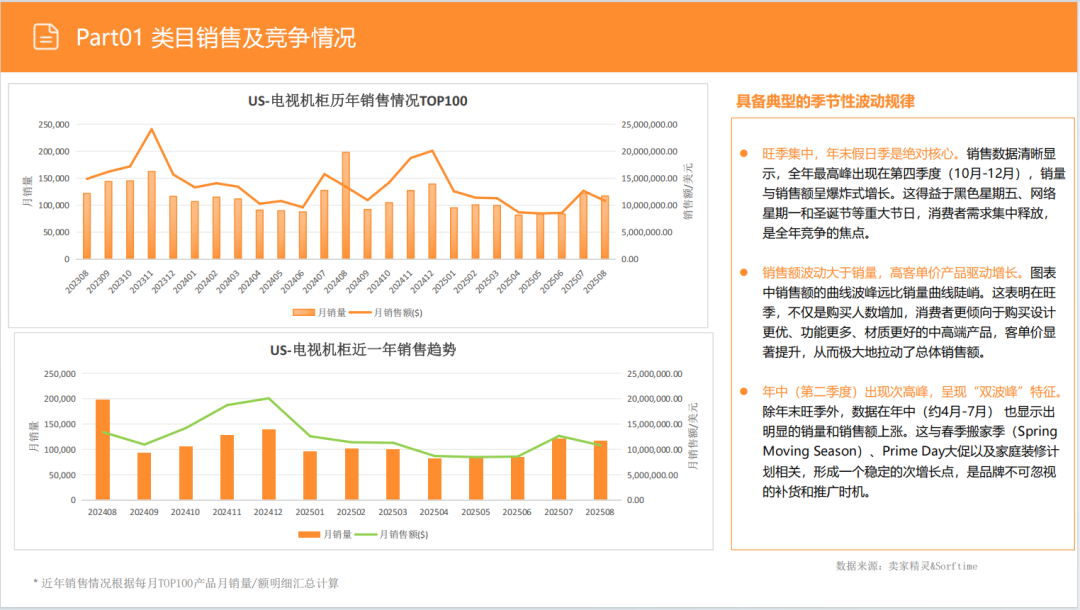The image size is (1080, 610).
Task: Click the orange 月销量 color swatch in bottom legend
Action: pyautogui.click(x=308, y=535)
